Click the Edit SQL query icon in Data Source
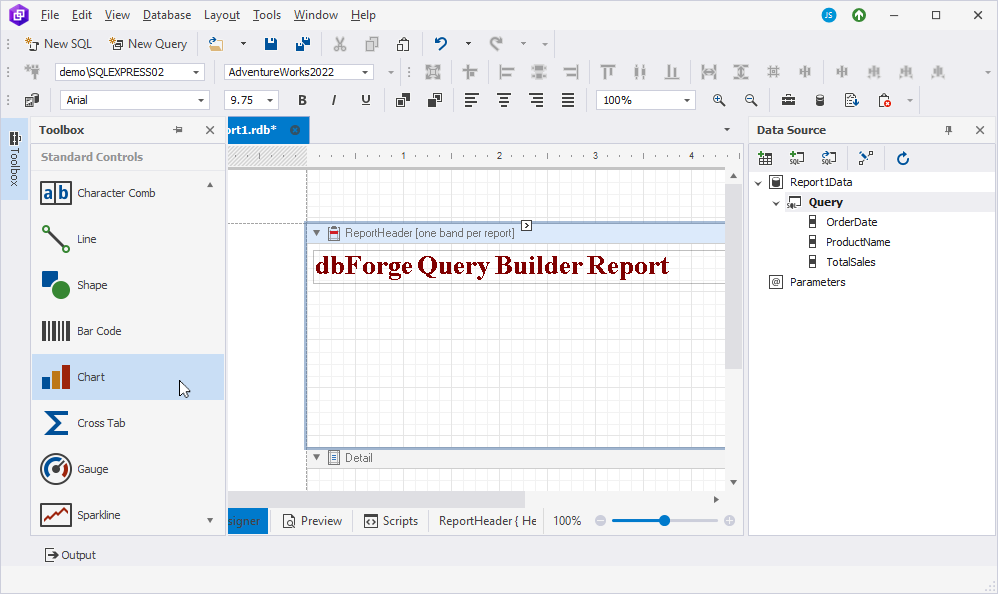998x594 pixels. [x=829, y=159]
